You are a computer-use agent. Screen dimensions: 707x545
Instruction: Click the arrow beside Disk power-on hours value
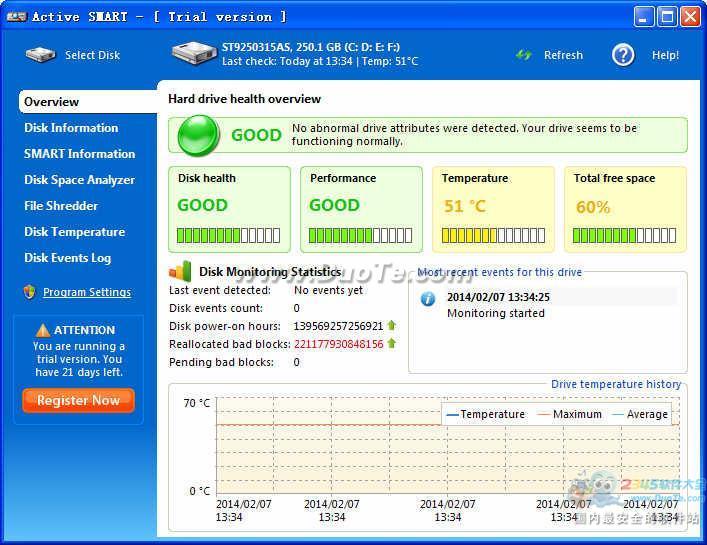click(x=391, y=325)
